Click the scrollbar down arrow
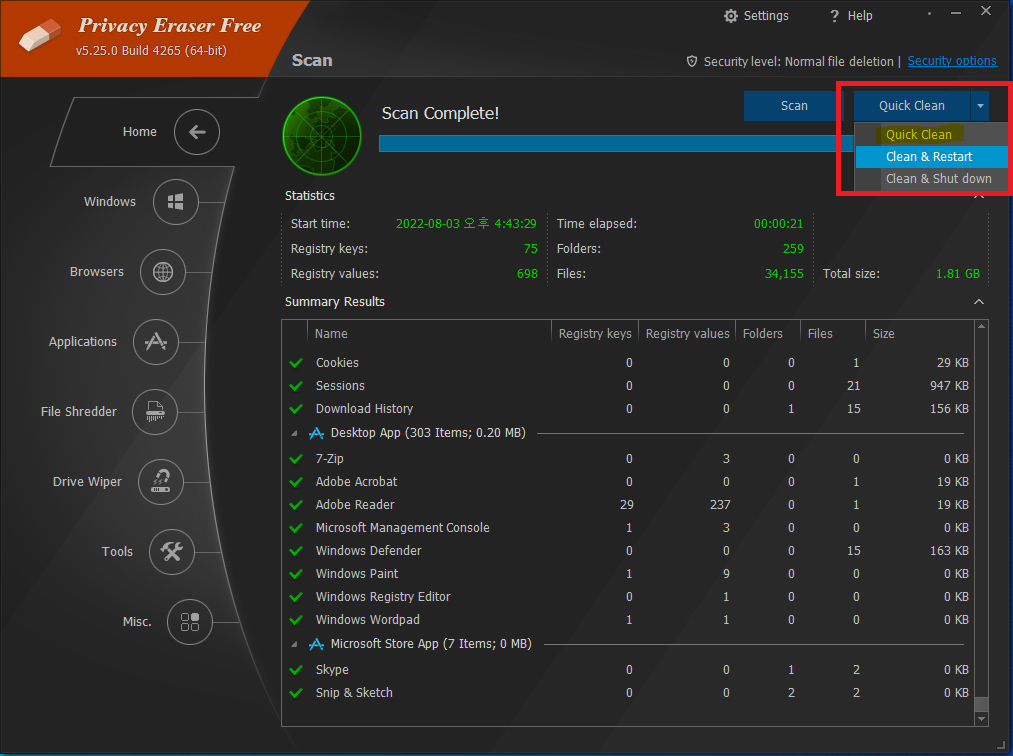1013x756 pixels. click(981, 719)
